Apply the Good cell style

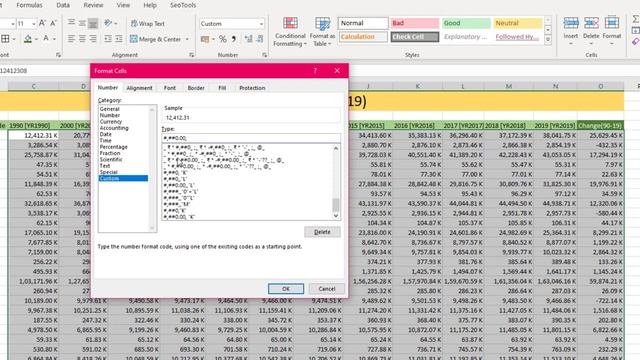tap(466, 23)
